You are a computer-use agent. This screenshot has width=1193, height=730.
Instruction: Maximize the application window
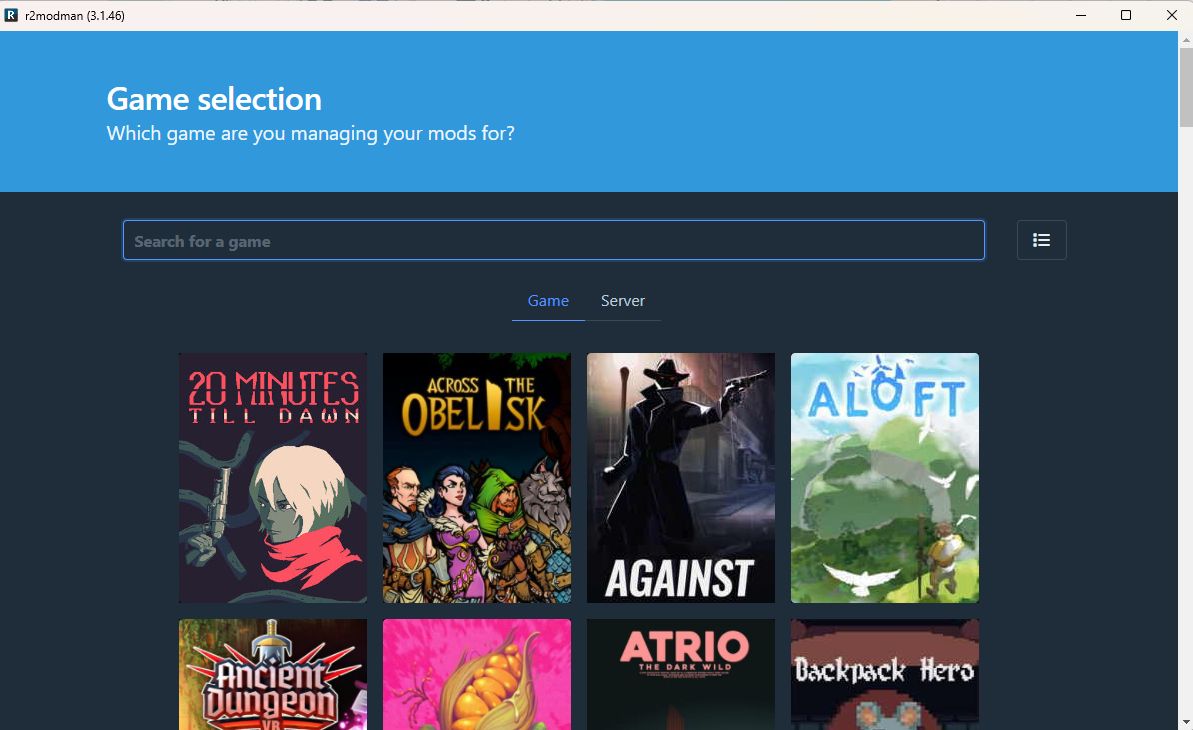click(1125, 15)
